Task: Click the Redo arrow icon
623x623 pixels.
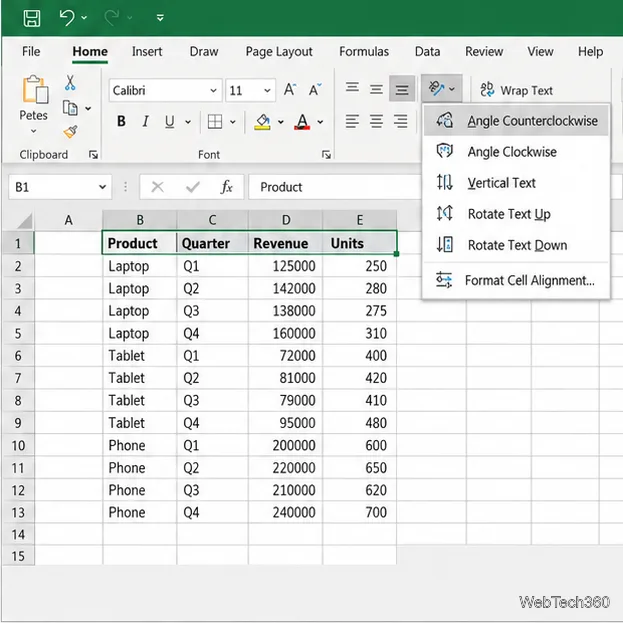Action: pyautogui.click(x=112, y=17)
